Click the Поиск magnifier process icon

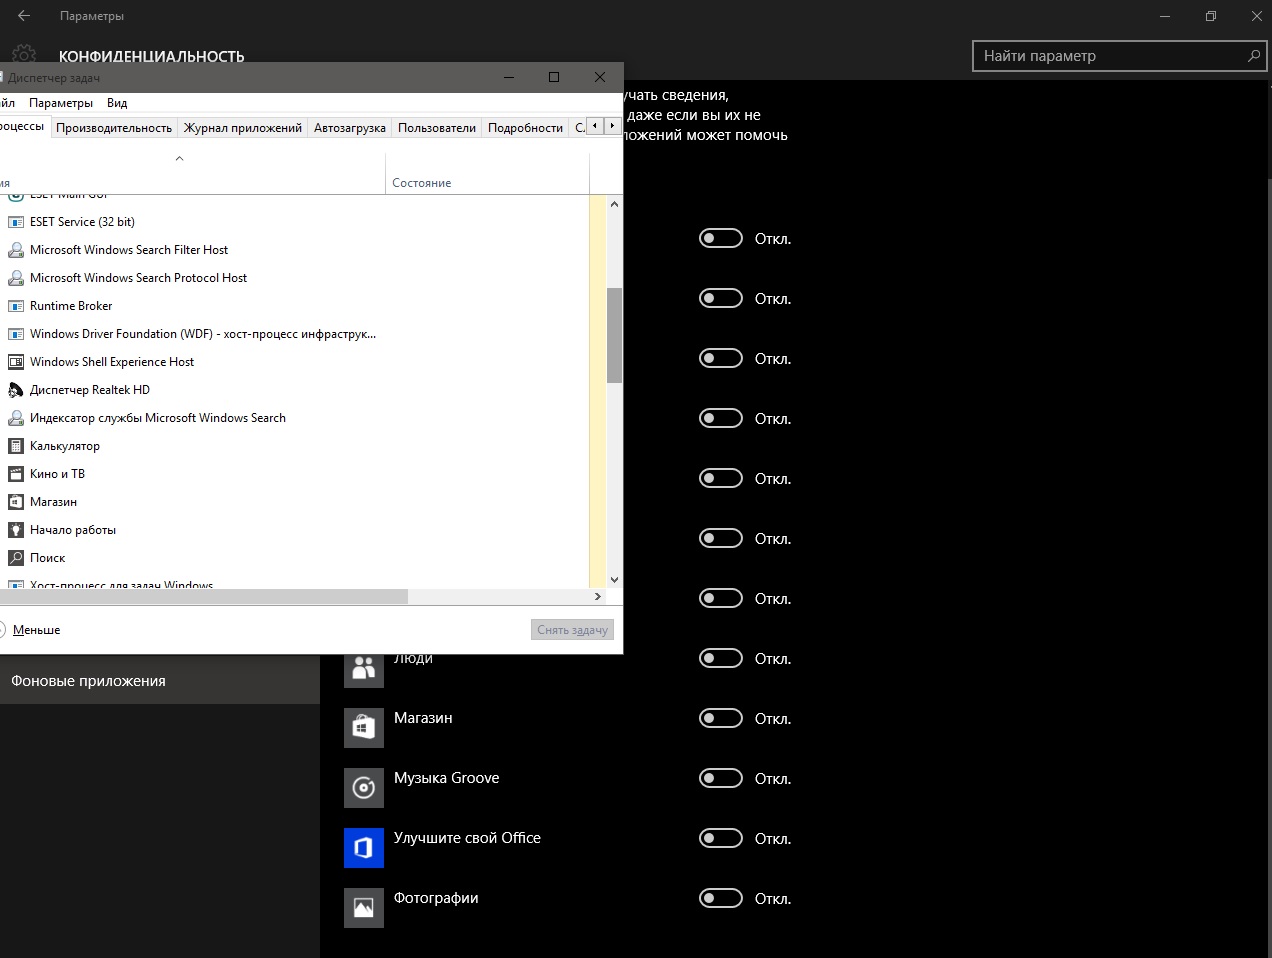(16, 558)
